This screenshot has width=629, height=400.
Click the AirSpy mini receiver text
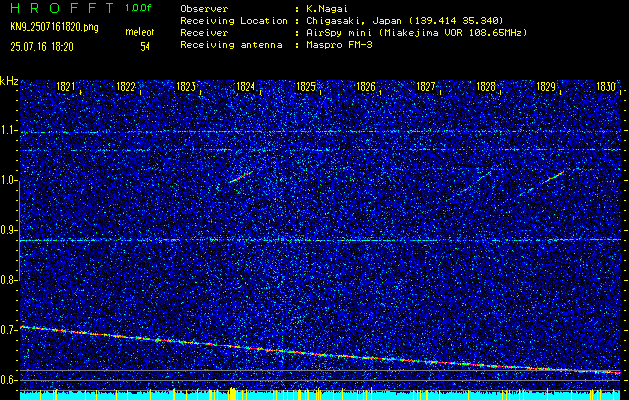(x=417, y=33)
